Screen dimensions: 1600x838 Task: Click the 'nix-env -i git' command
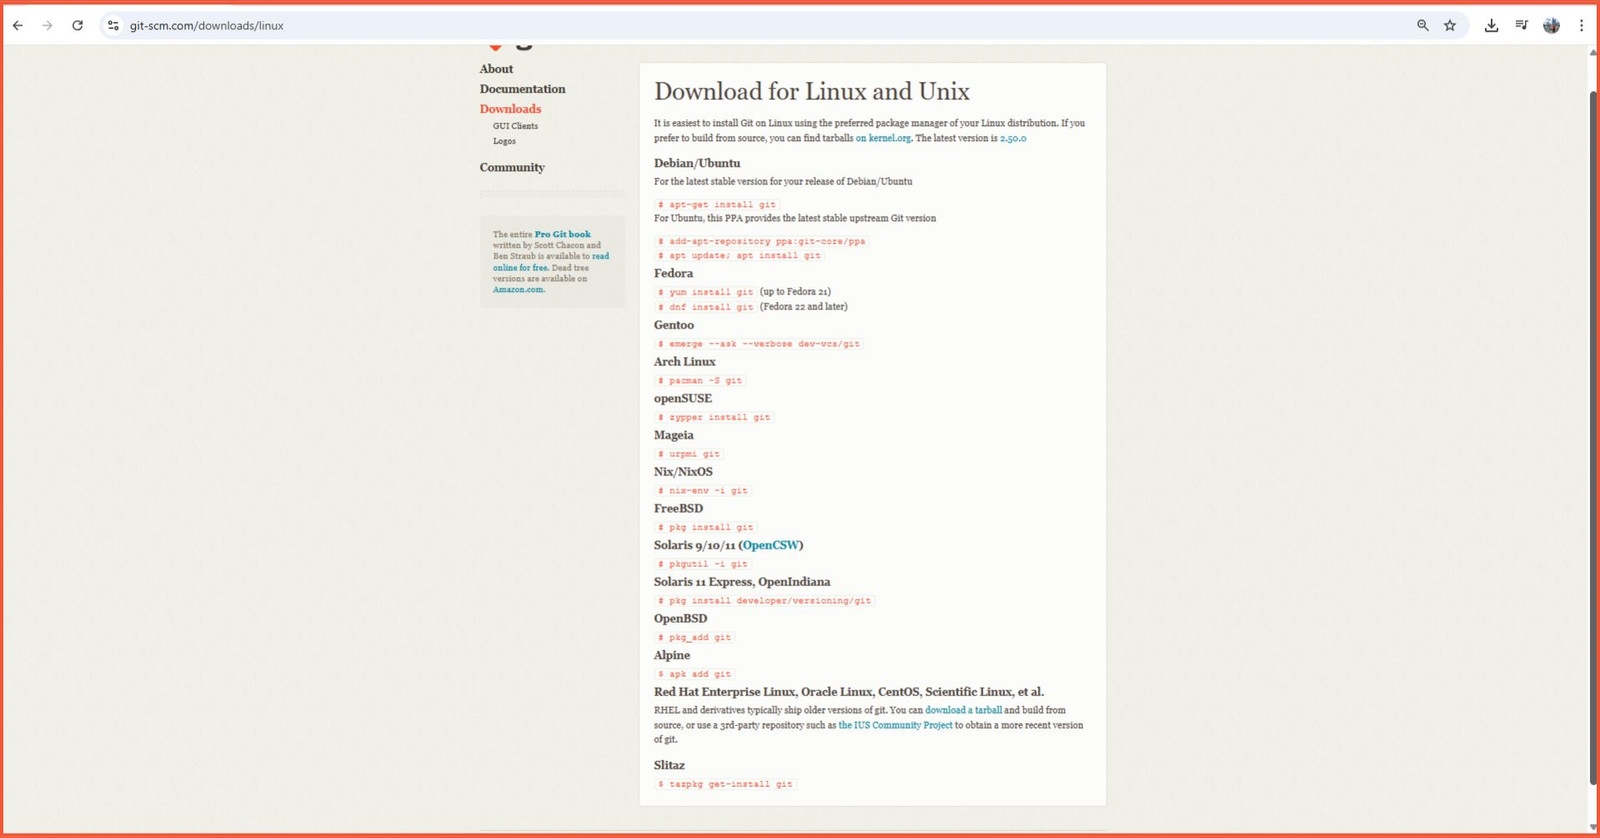[702, 491]
